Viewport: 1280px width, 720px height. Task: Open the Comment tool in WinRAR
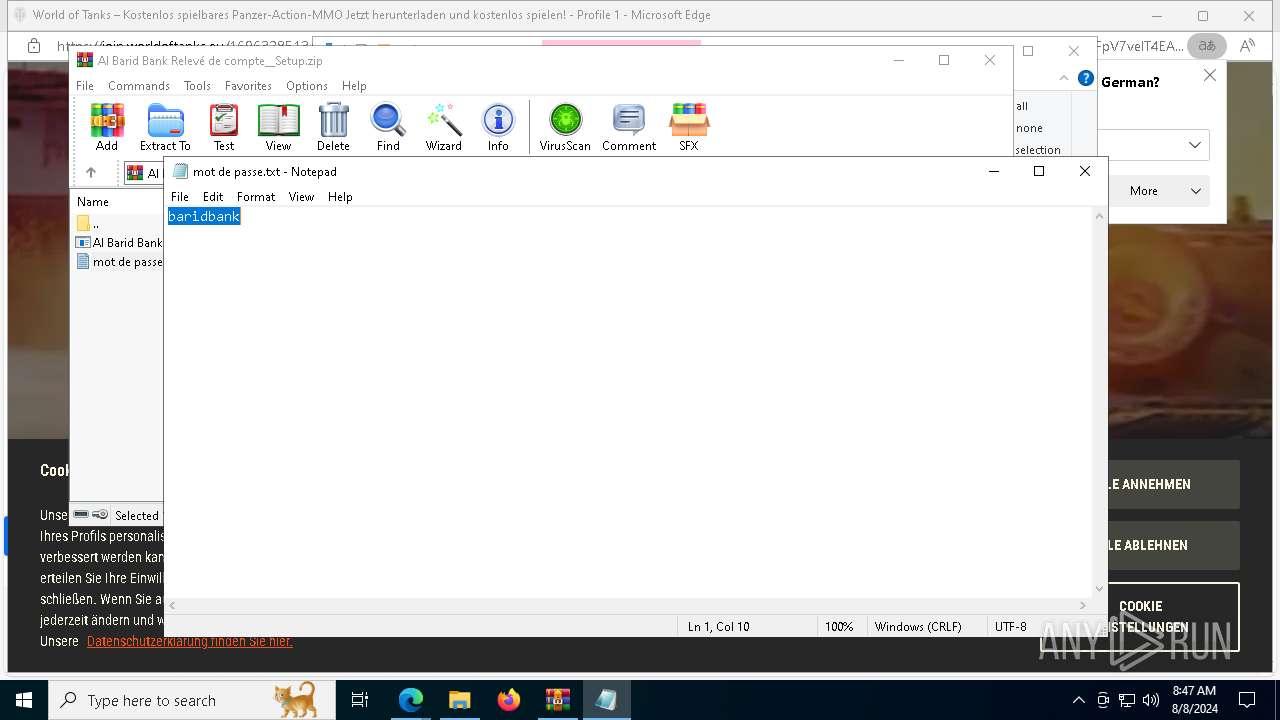pos(629,127)
